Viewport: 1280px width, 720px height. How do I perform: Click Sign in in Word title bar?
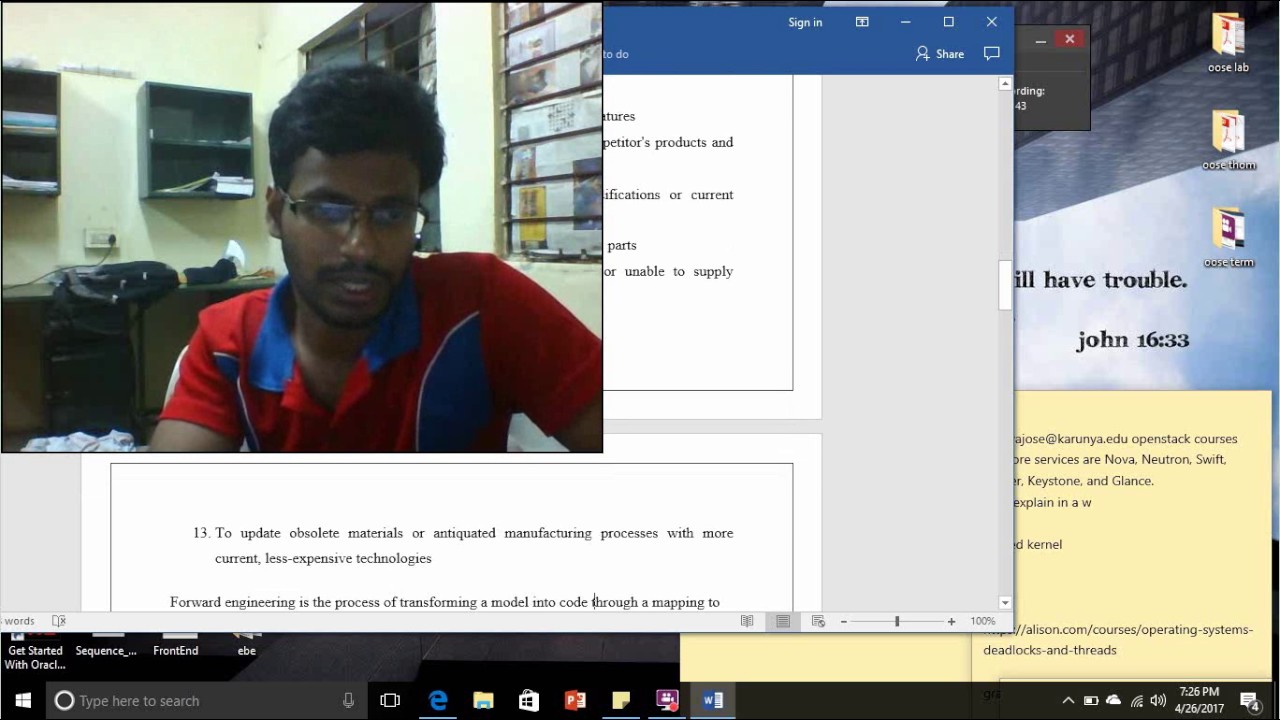tap(805, 22)
